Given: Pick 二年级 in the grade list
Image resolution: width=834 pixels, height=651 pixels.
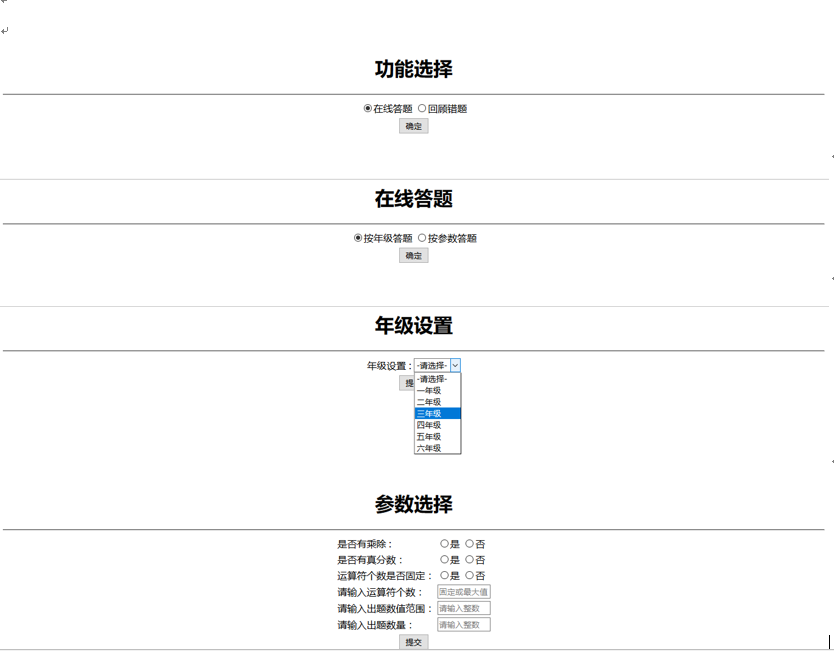Looking at the screenshot, I should [x=438, y=402].
